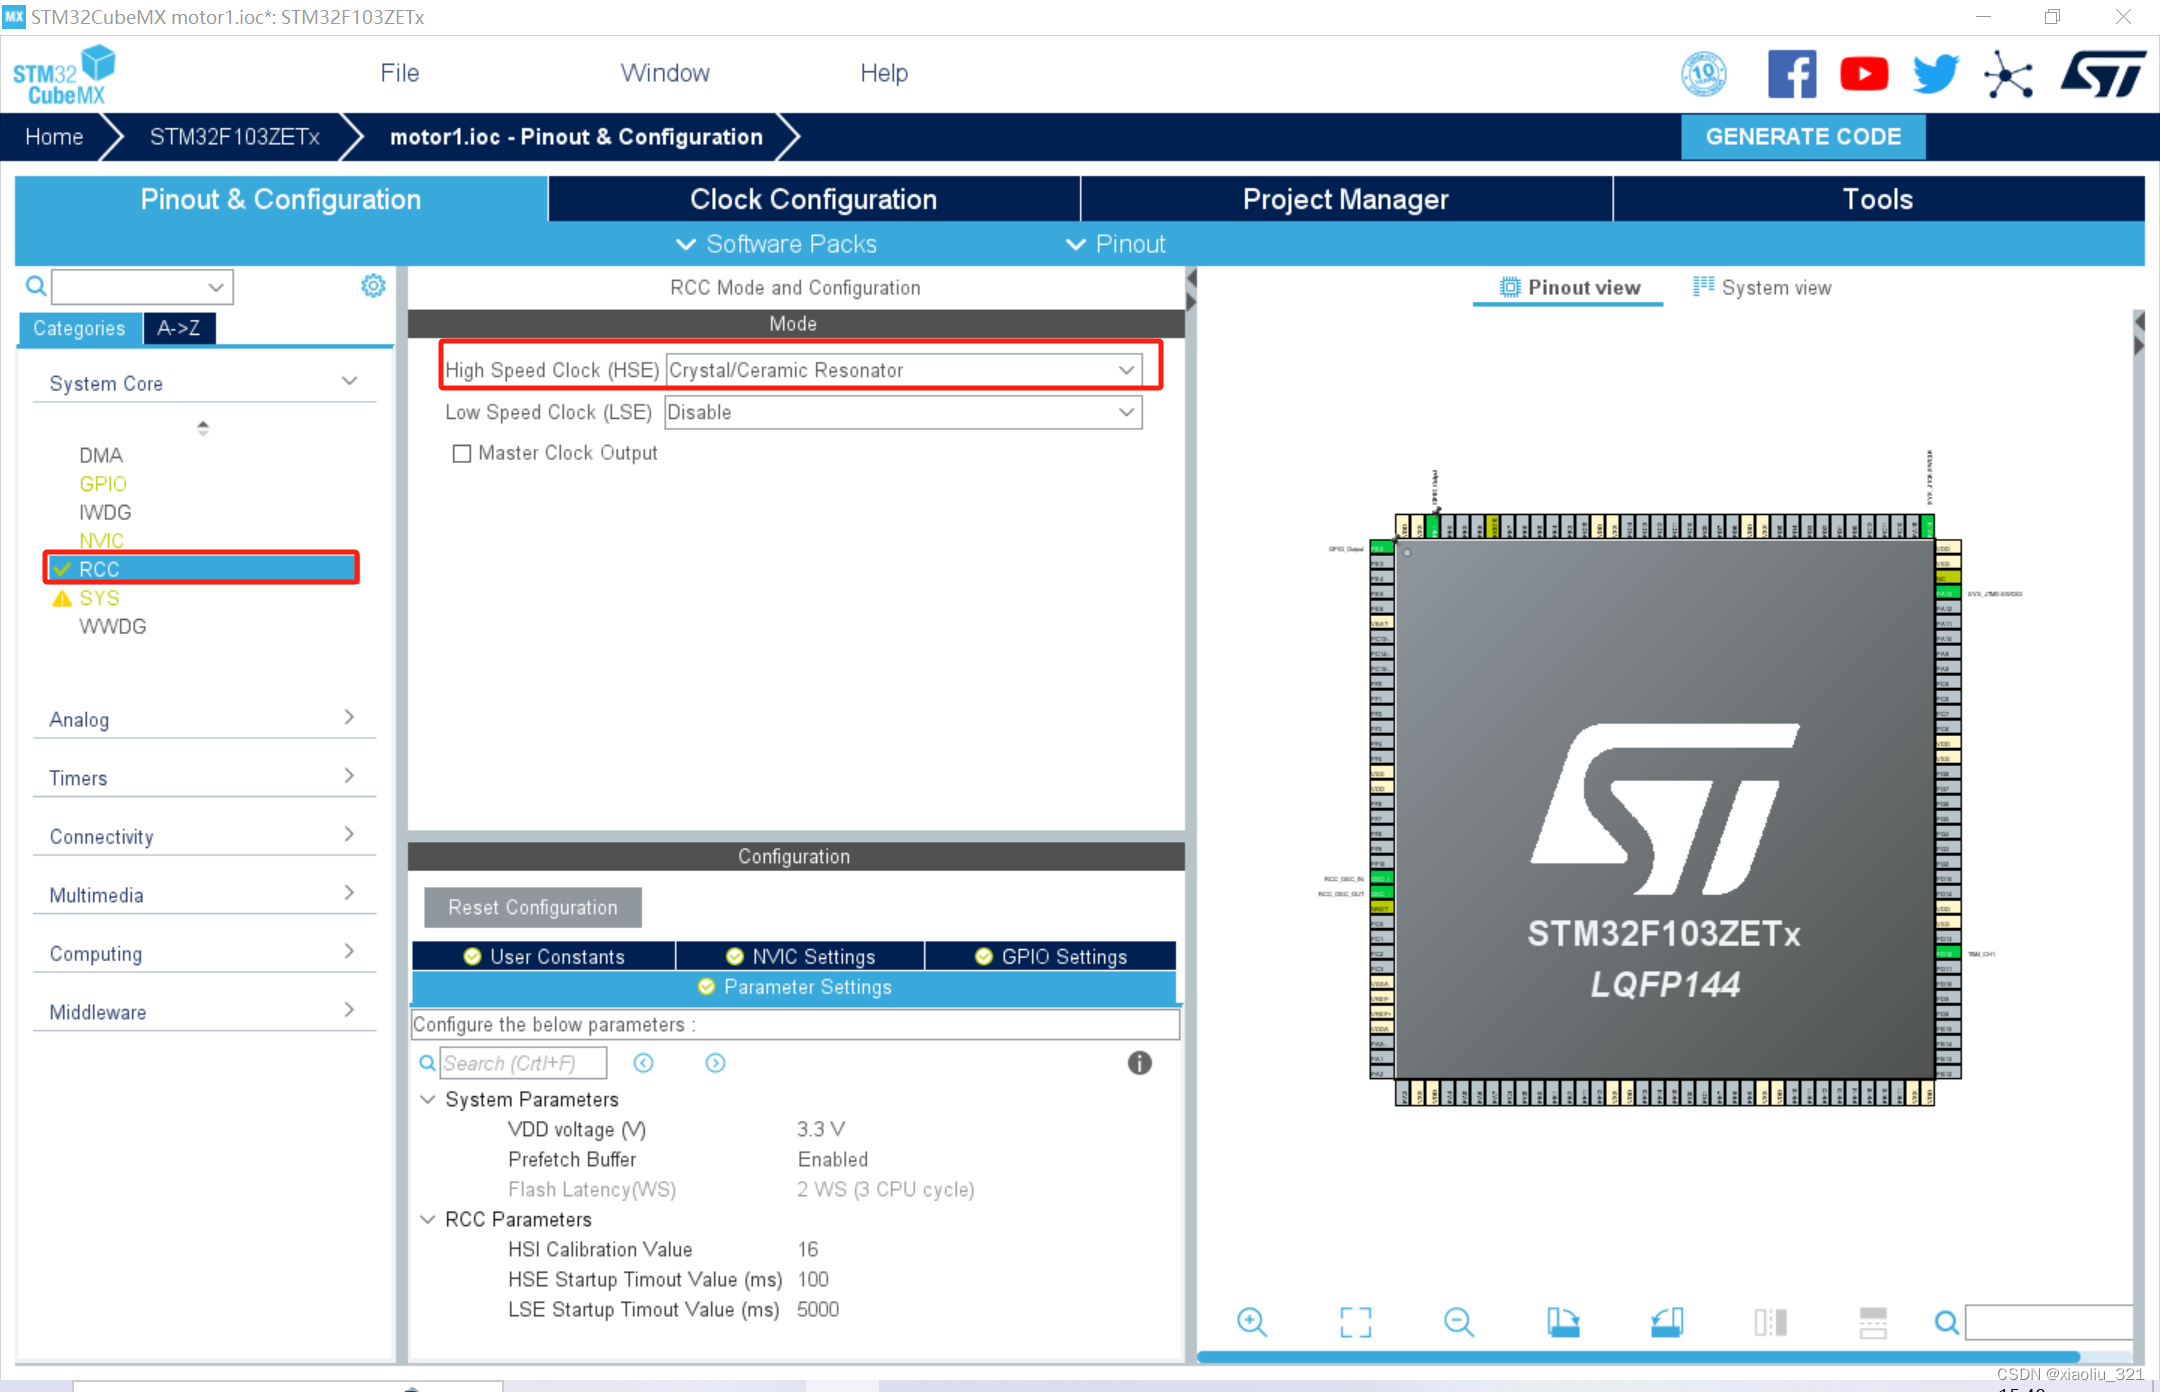This screenshot has width=2160, height=1392.
Task: Open the NVIC Settings tab
Action: [799, 956]
